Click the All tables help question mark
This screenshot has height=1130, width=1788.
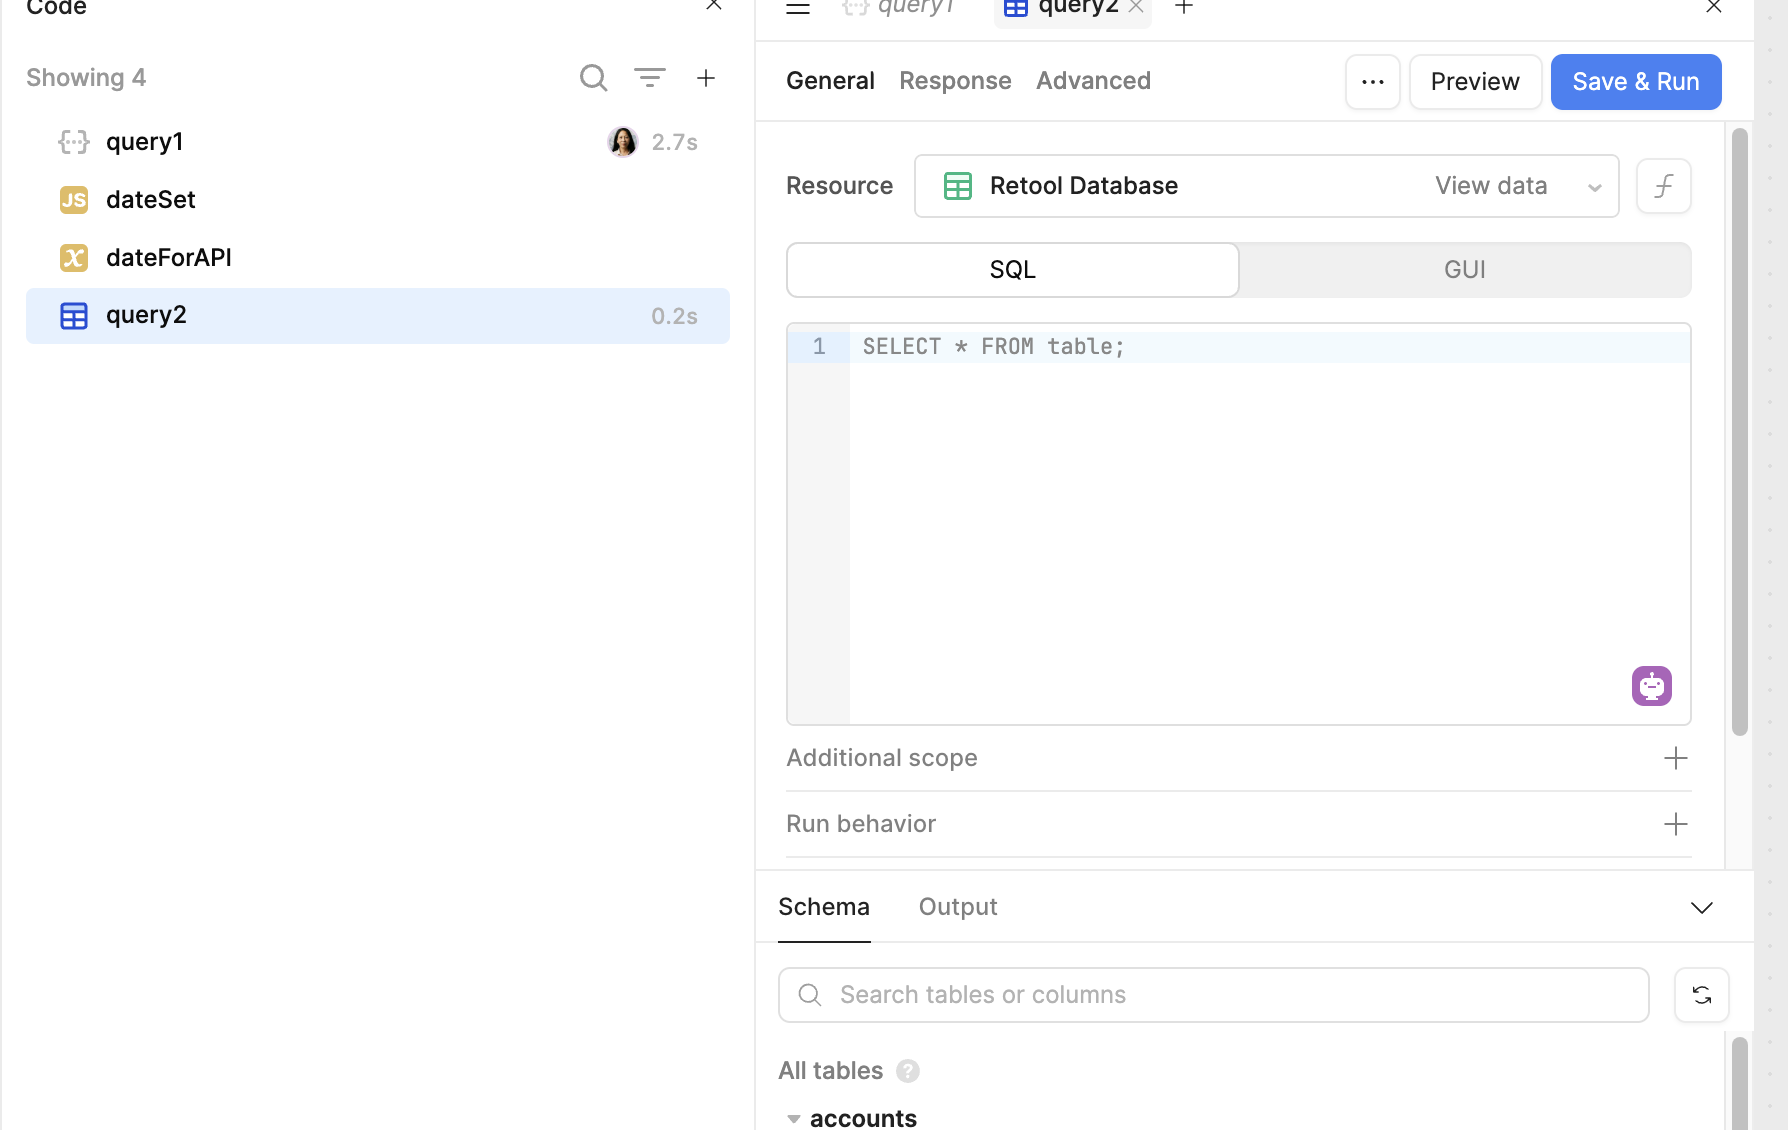tap(908, 1071)
